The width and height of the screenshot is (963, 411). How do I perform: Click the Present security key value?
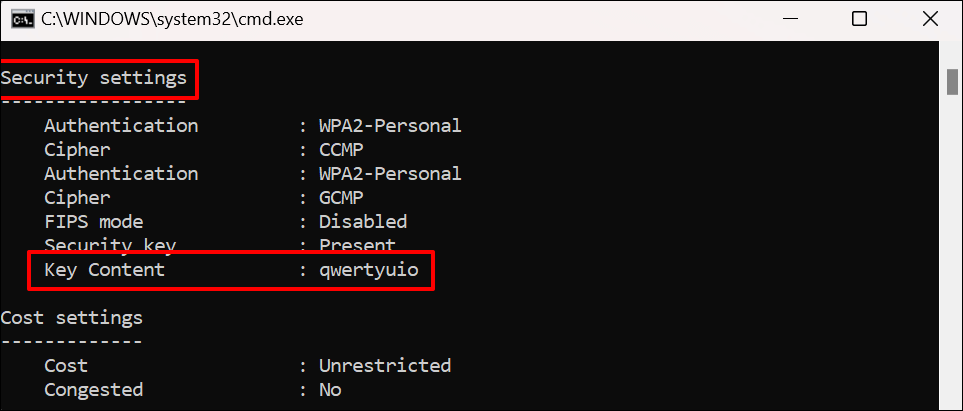[x=357, y=246]
